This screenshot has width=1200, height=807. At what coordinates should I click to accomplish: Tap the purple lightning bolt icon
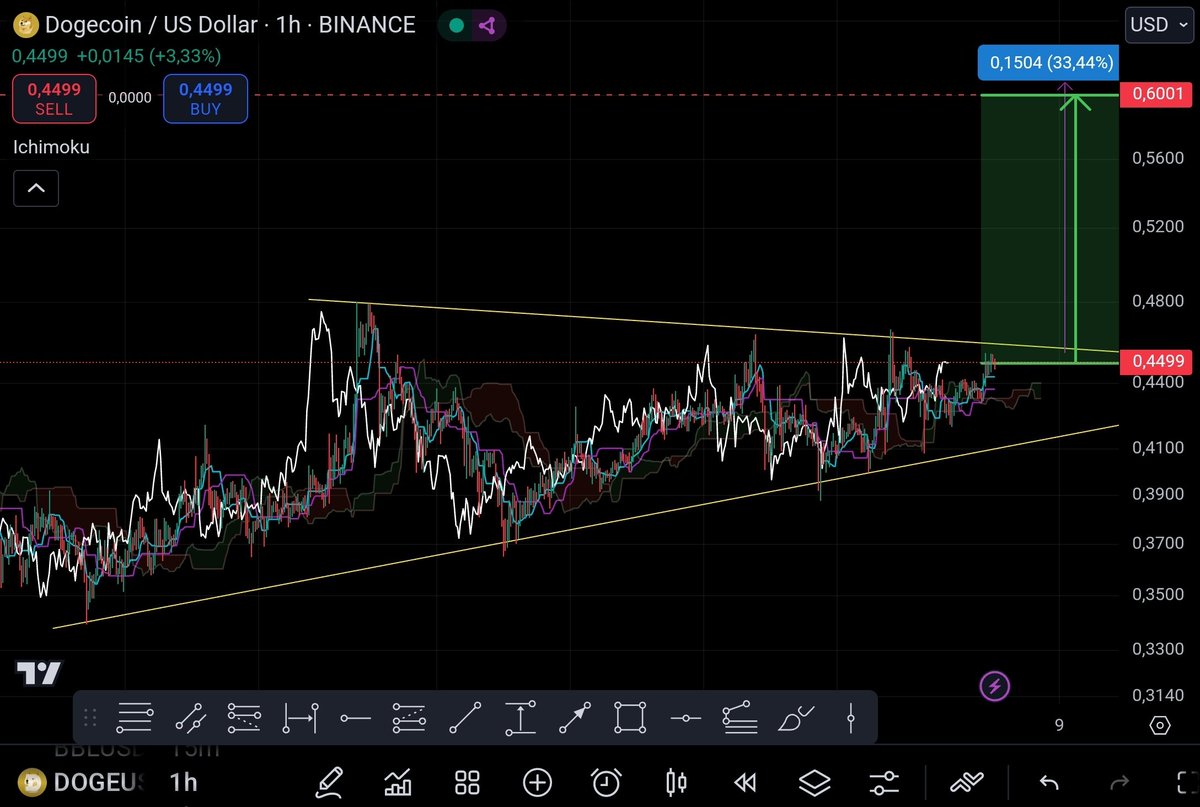[994, 686]
